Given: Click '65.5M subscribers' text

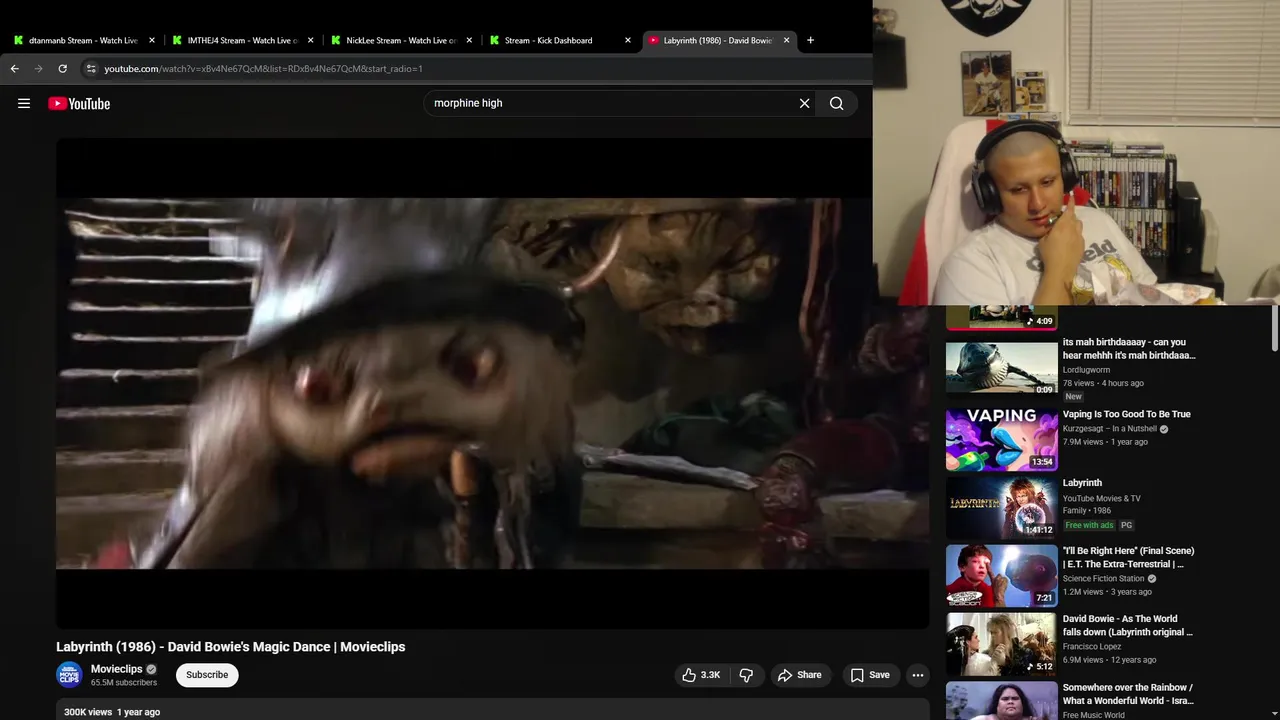Looking at the screenshot, I should pos(124,683).
